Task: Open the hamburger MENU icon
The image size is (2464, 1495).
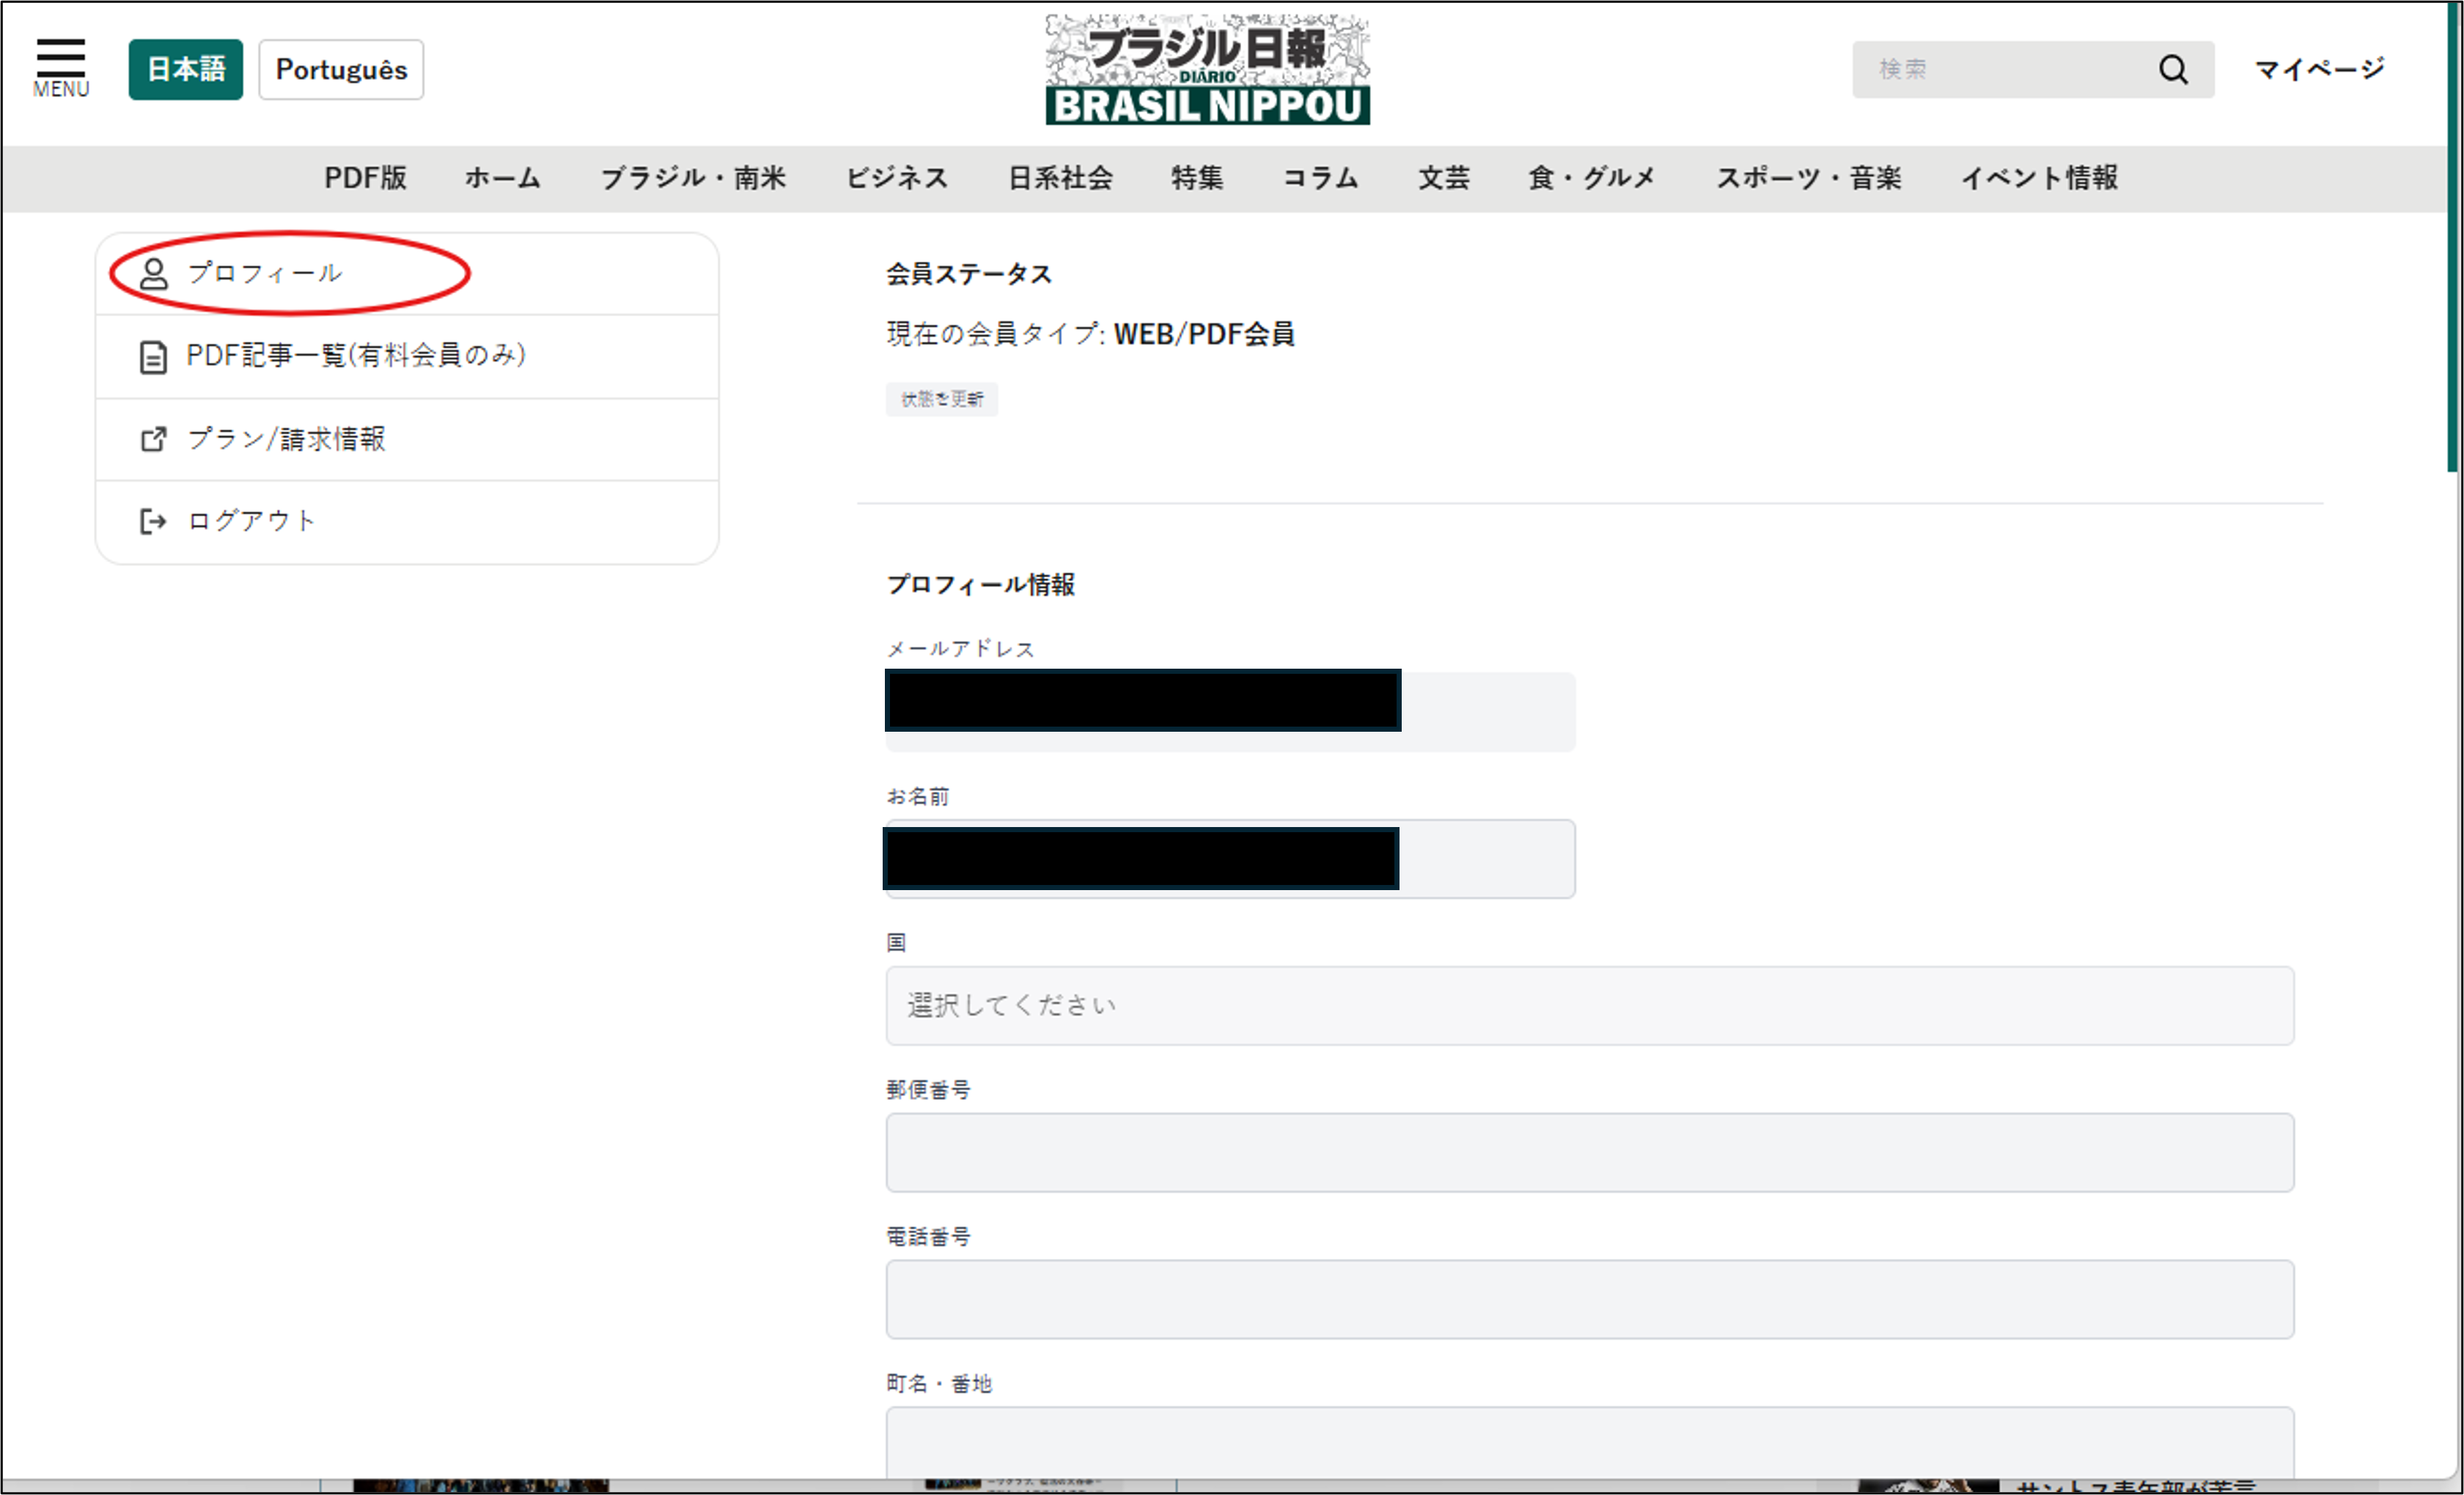Action: (61, 67)
